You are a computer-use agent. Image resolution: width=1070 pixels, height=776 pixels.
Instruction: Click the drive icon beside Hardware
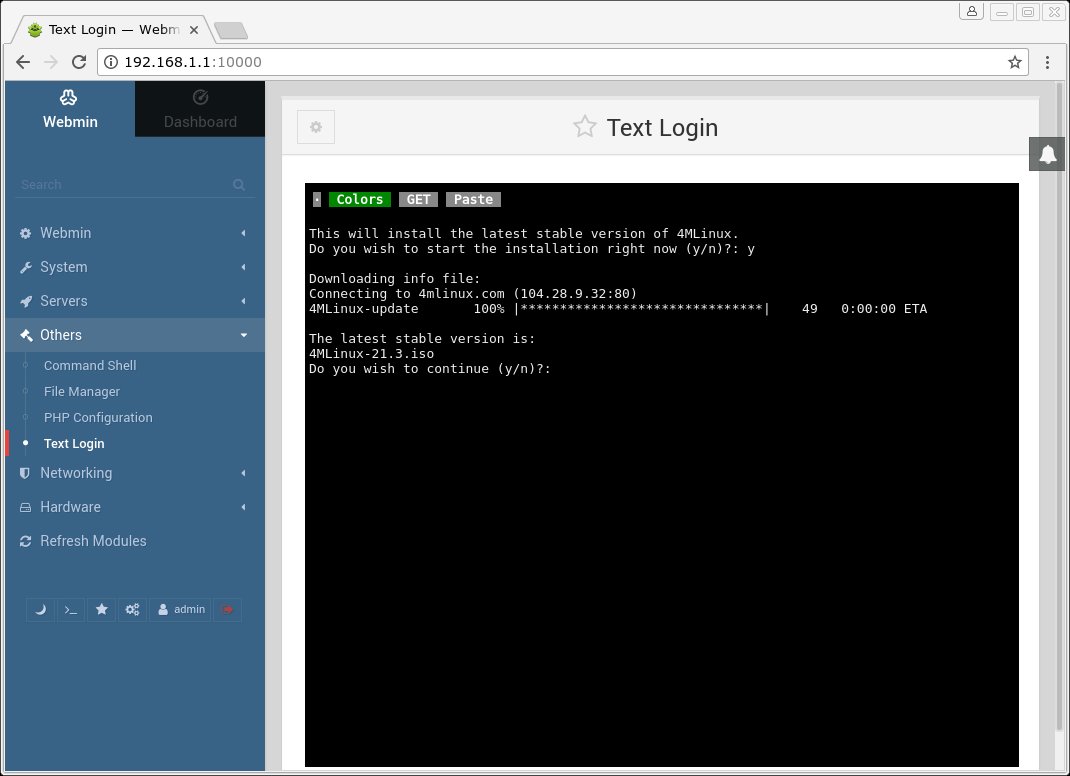coord(25,507)
